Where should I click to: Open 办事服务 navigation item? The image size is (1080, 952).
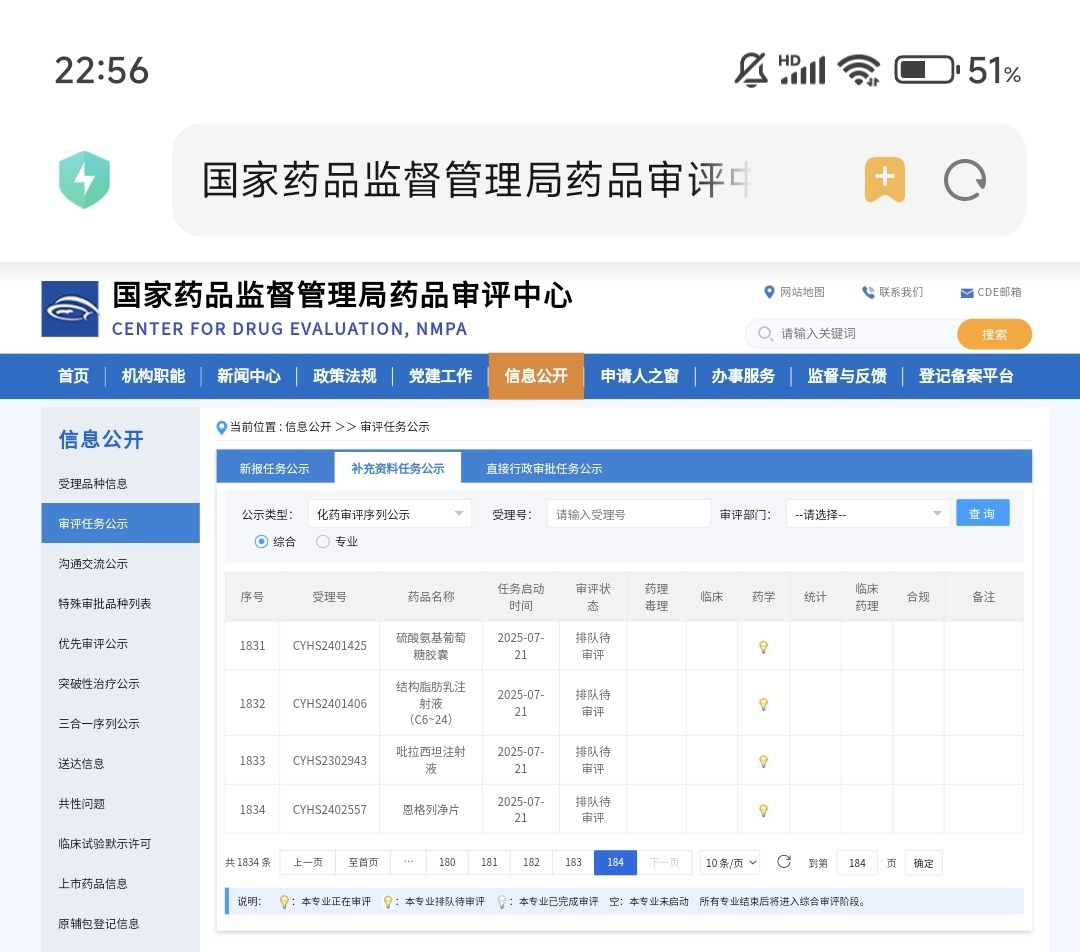click(742, 376)
